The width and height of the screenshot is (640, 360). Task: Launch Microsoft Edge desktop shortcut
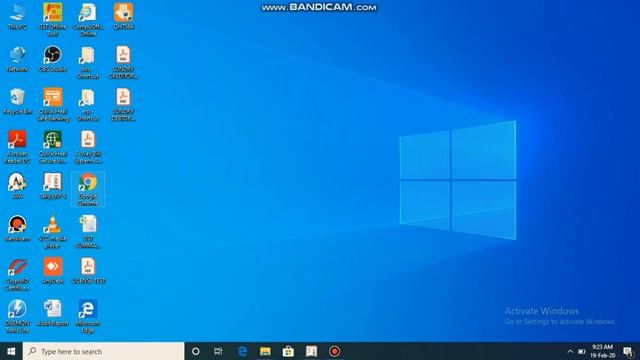pos(88,316)
